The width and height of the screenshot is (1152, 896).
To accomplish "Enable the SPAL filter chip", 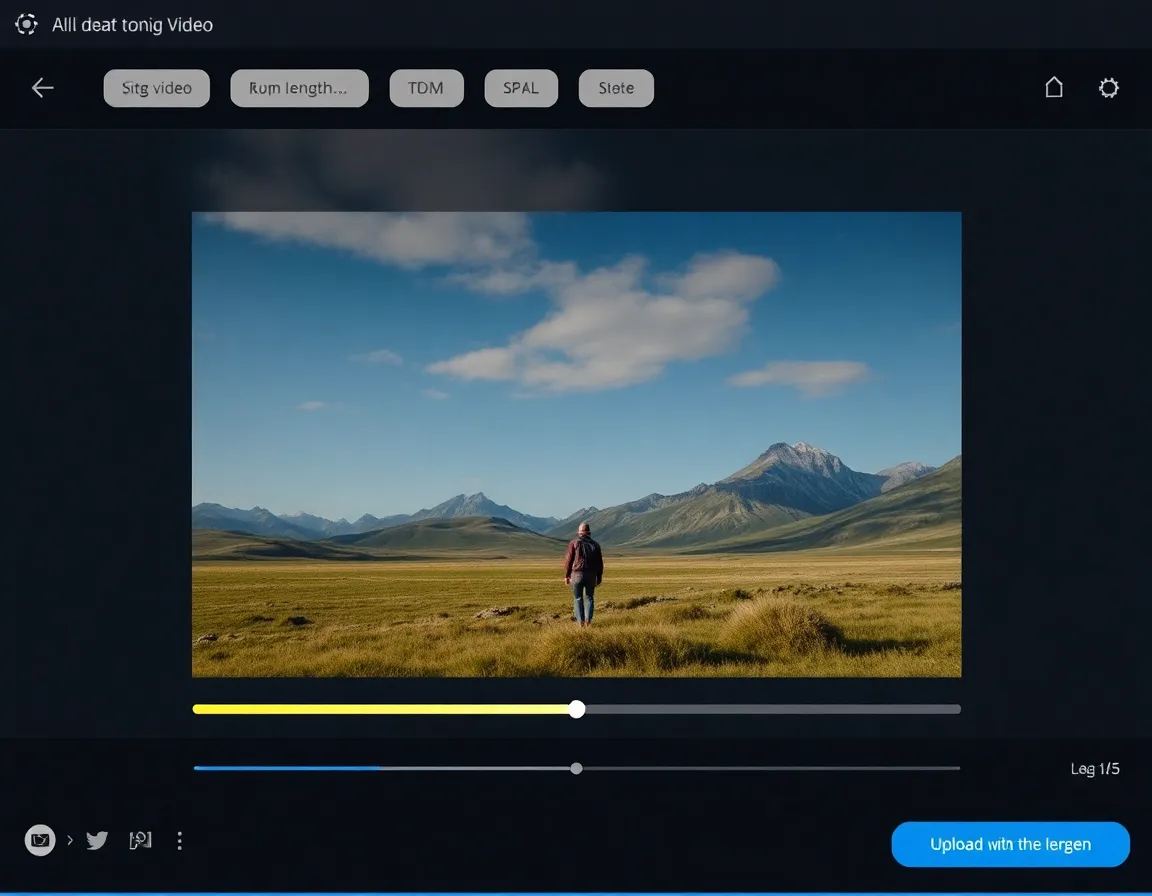I will pyautogui.click(x=521, y=88).
